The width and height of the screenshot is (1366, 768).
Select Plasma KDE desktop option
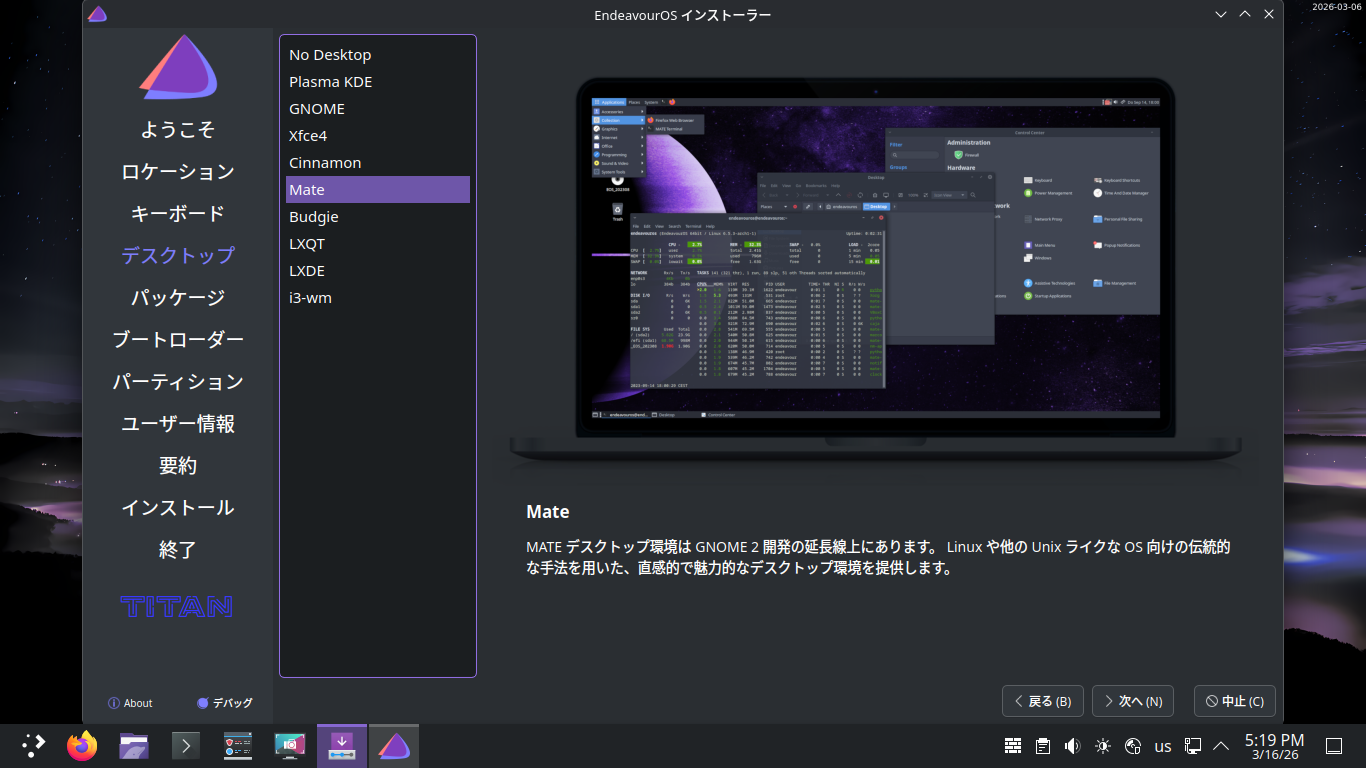tap(330, 82)
